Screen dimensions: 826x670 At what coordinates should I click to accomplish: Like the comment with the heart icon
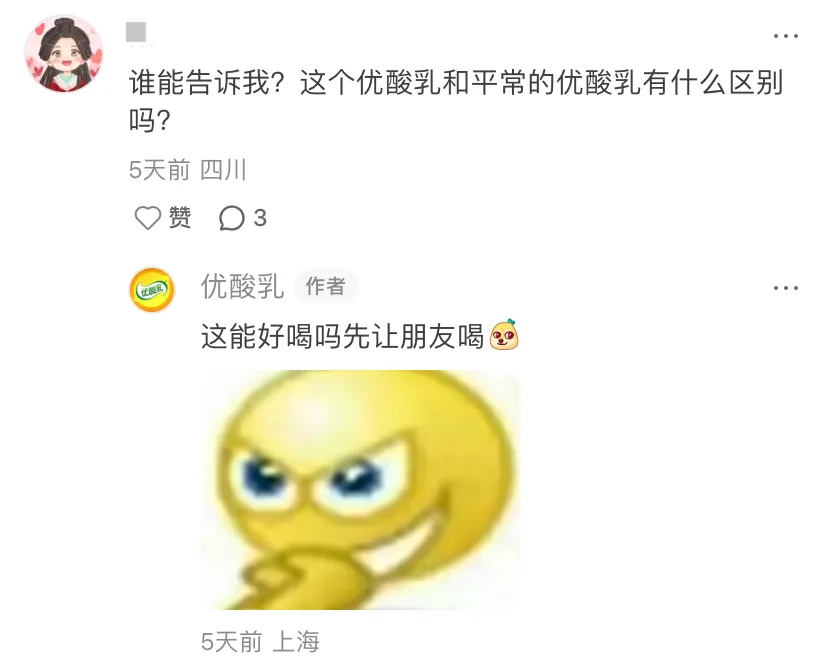pyautogui.click(x=148, y=218)
